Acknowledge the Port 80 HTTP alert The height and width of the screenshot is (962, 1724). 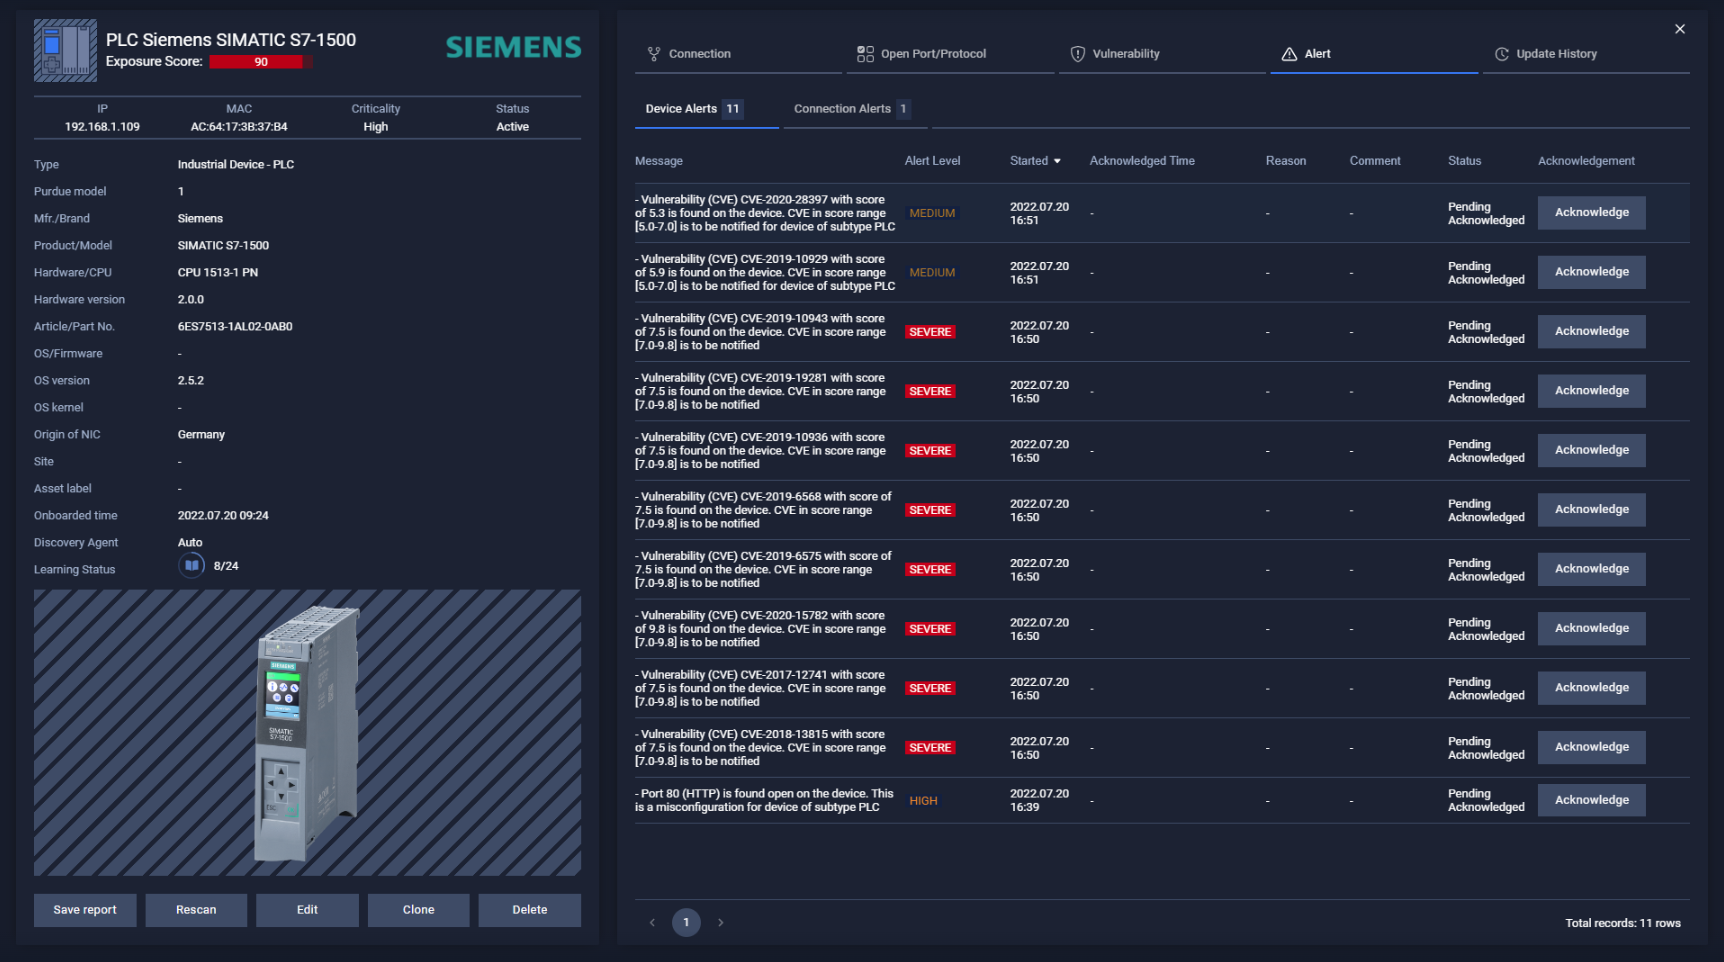coord(1591,800)
